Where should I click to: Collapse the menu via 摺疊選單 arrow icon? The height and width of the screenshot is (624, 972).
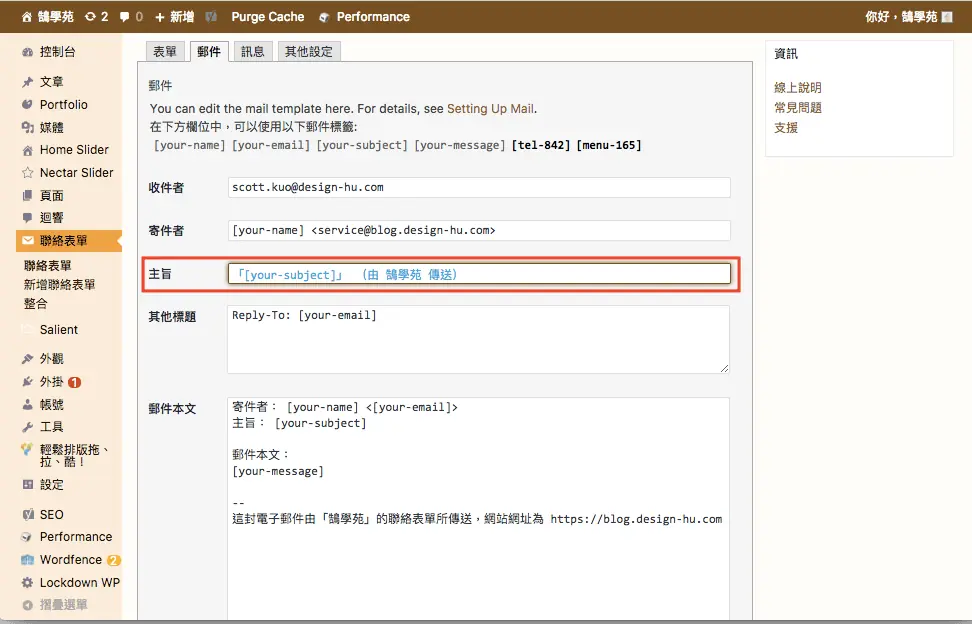pyautogui.click(x=27, y=605)
